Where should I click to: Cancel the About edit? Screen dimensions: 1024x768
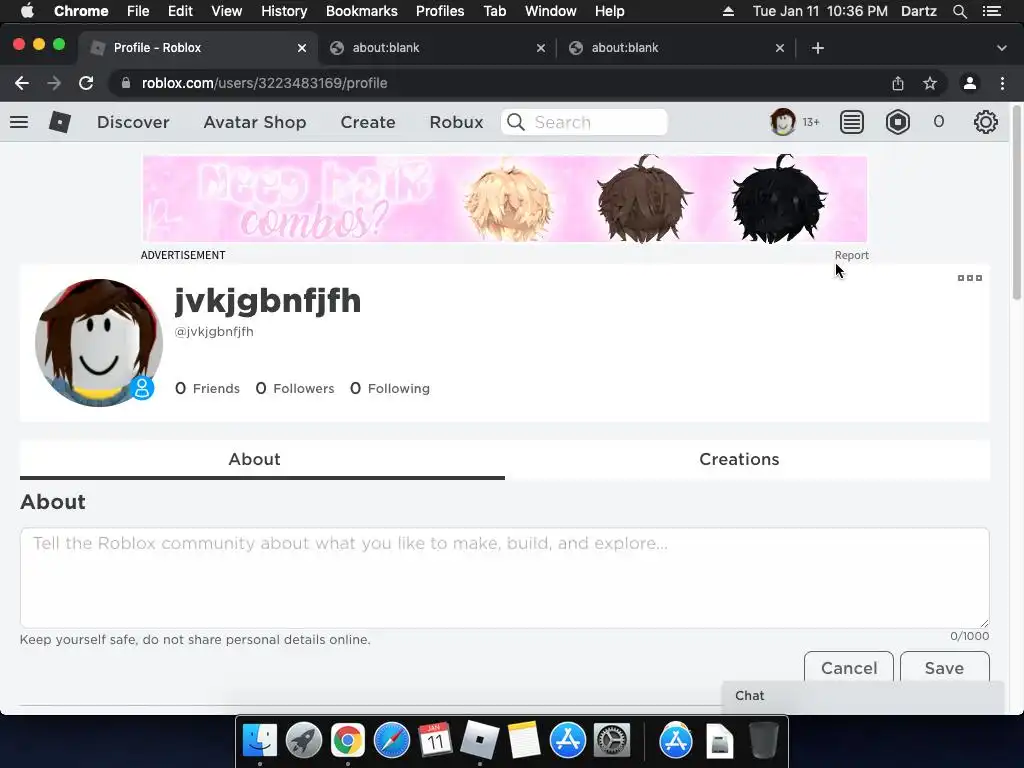849,667
